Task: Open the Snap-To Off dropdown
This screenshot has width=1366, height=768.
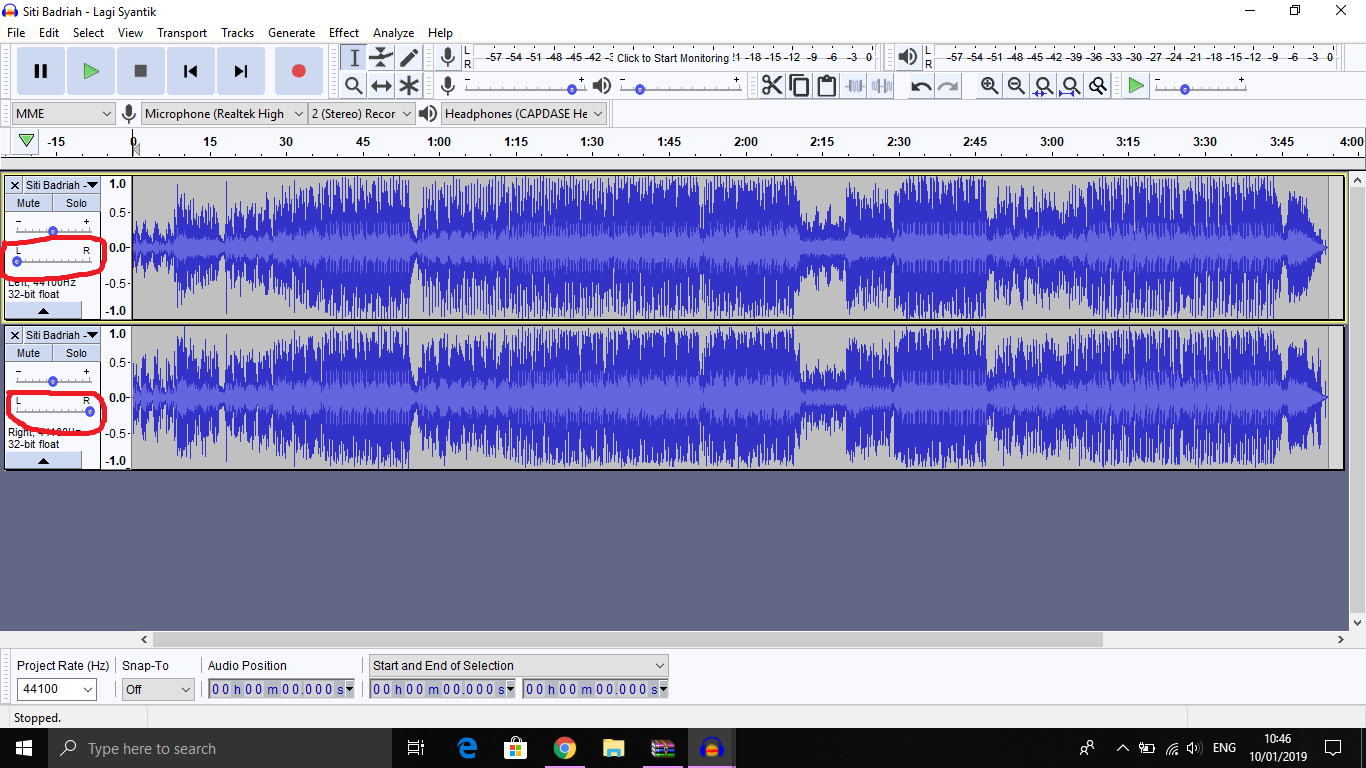Action: point(158,689)
